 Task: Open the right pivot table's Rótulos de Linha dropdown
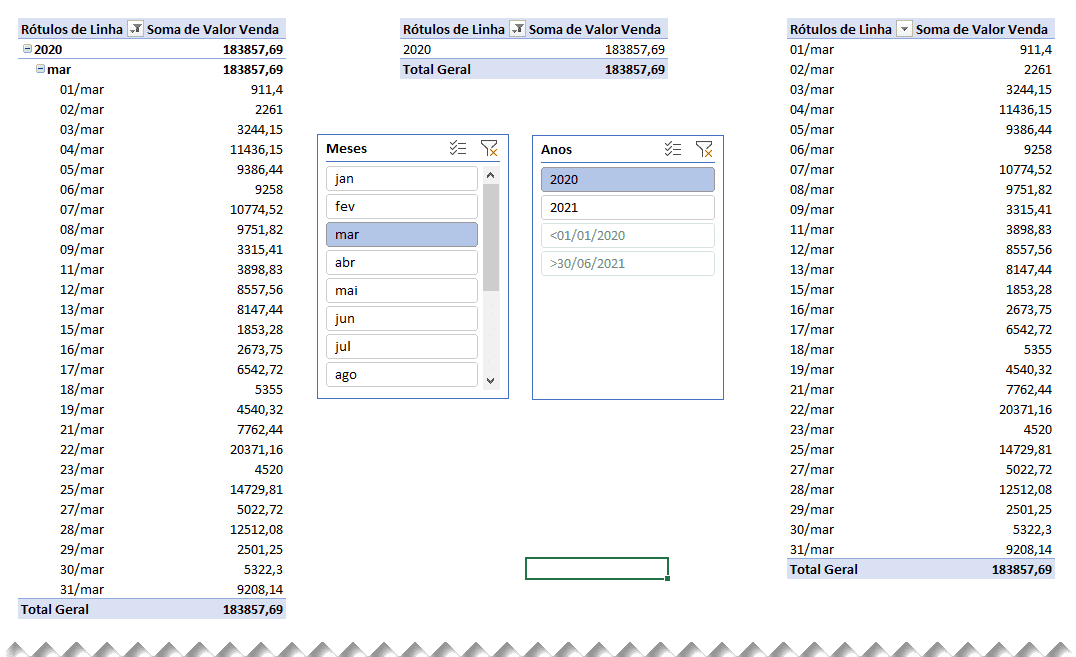pyautogui.click(x=904, y=29)
